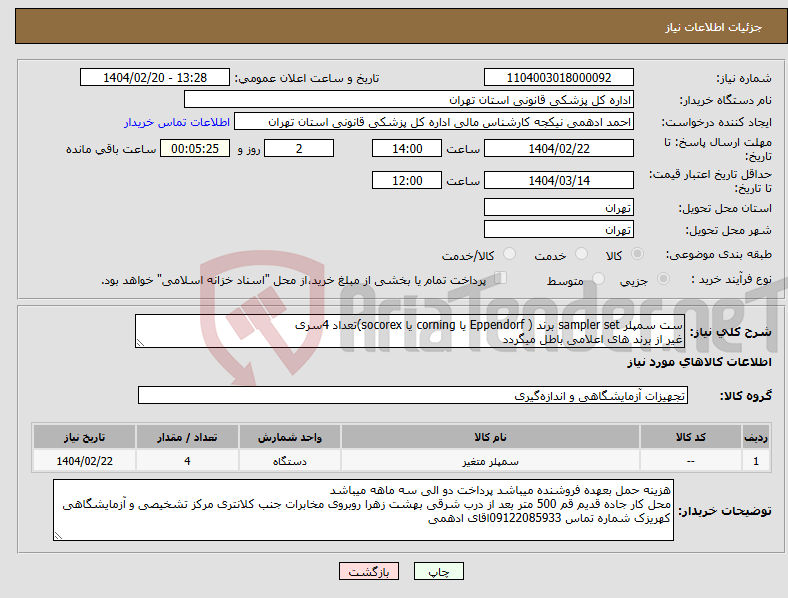Click the table date cell 1404/02/22

click(84, 461)
